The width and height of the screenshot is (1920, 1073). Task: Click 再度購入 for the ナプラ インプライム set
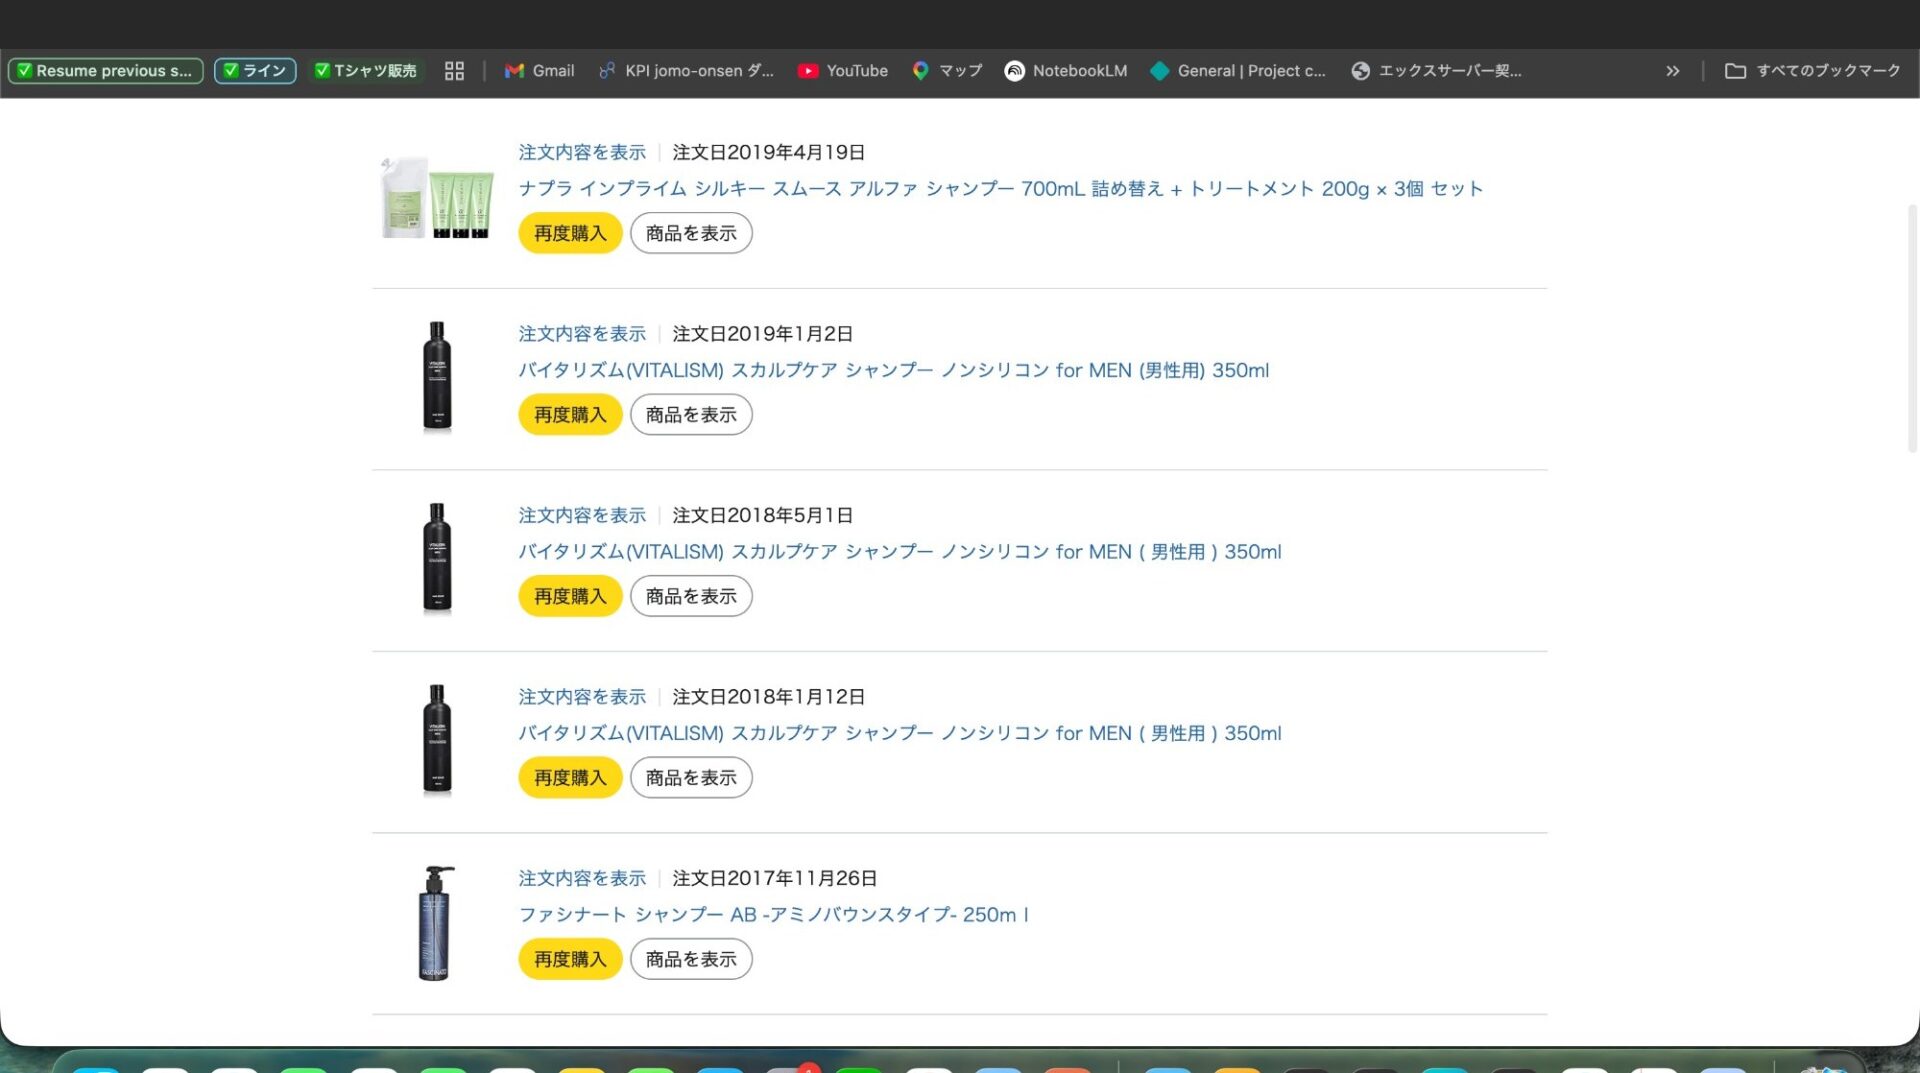pyautogui.click(x=570, y=233)
